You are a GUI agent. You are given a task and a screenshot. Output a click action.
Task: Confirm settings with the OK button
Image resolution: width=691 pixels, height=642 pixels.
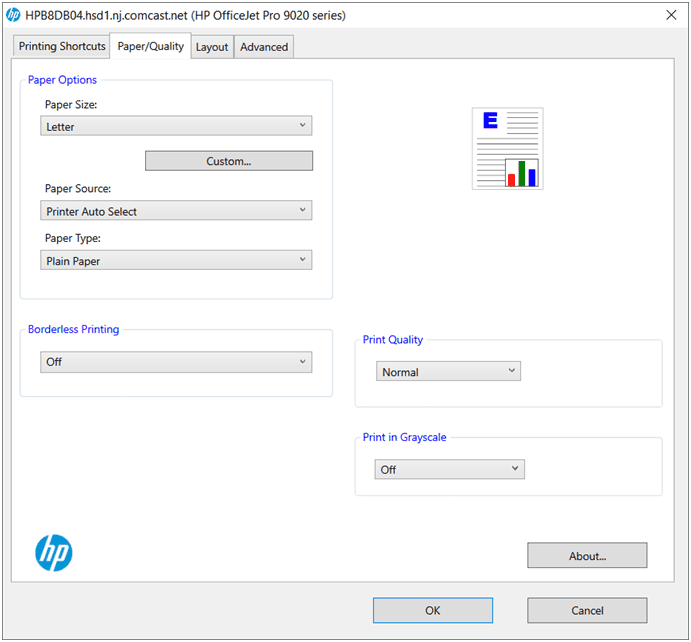pyautogui.click(x=433, y=610)
